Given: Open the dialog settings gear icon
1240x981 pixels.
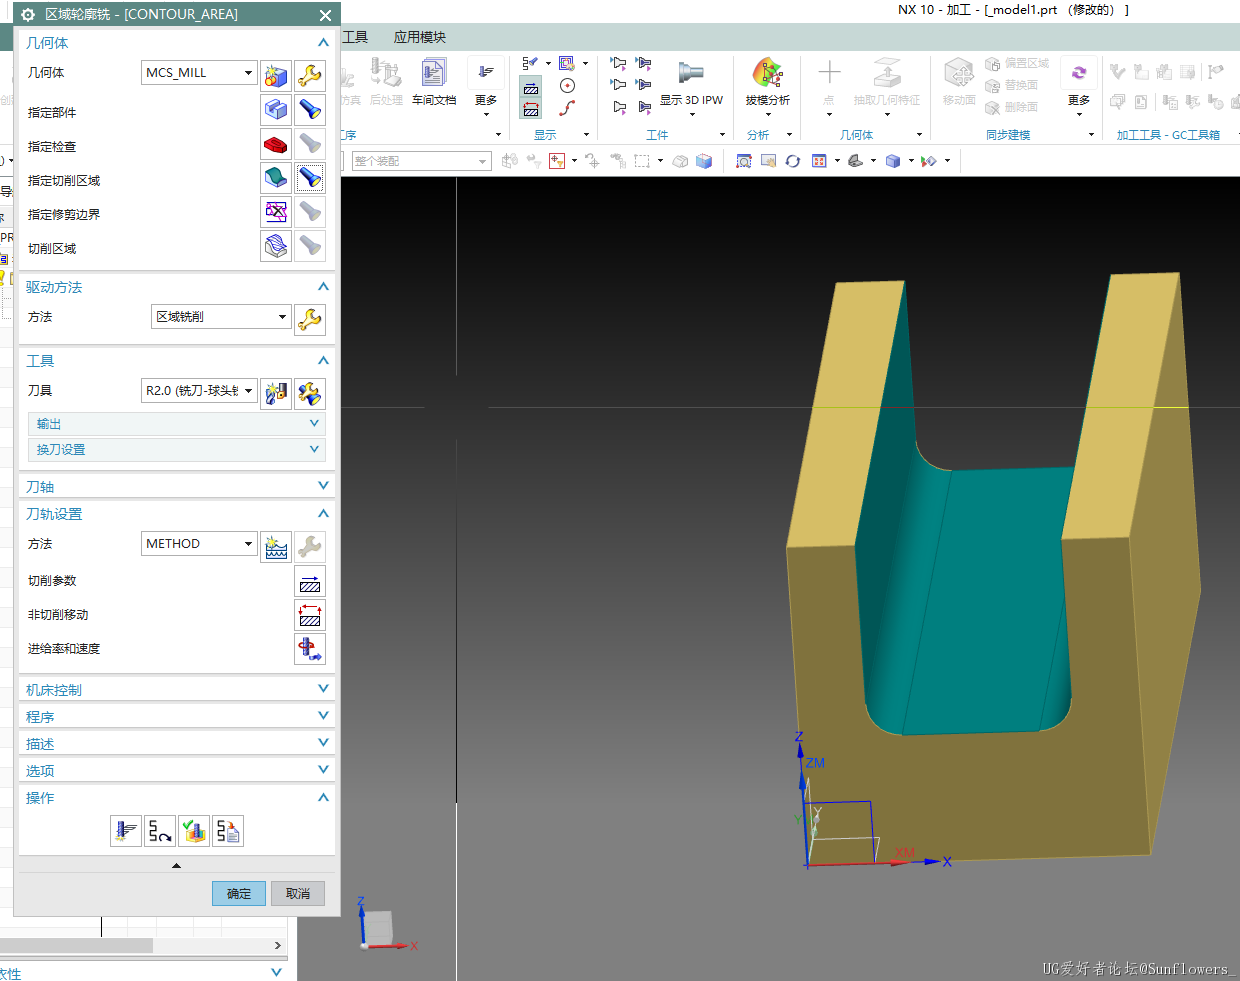Looking at the screenshot, I should [28, 15].
